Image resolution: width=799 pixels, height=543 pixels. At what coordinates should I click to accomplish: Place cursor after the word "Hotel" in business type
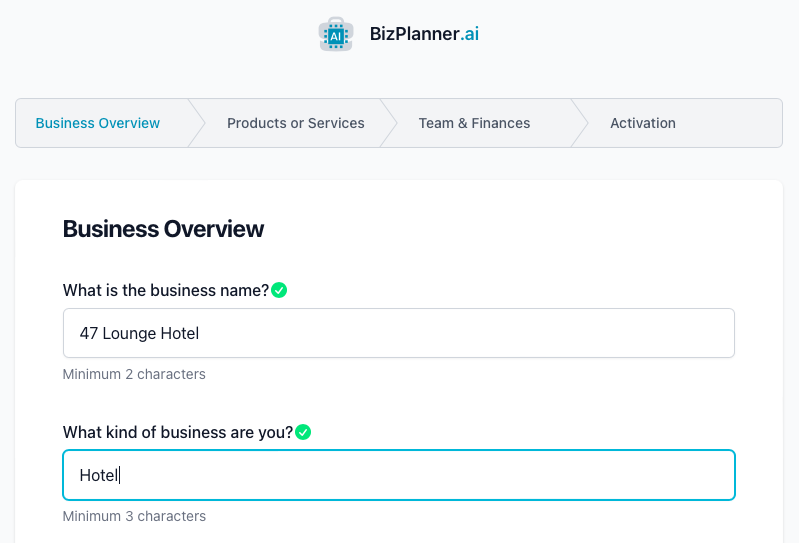(x=120, y=475)
